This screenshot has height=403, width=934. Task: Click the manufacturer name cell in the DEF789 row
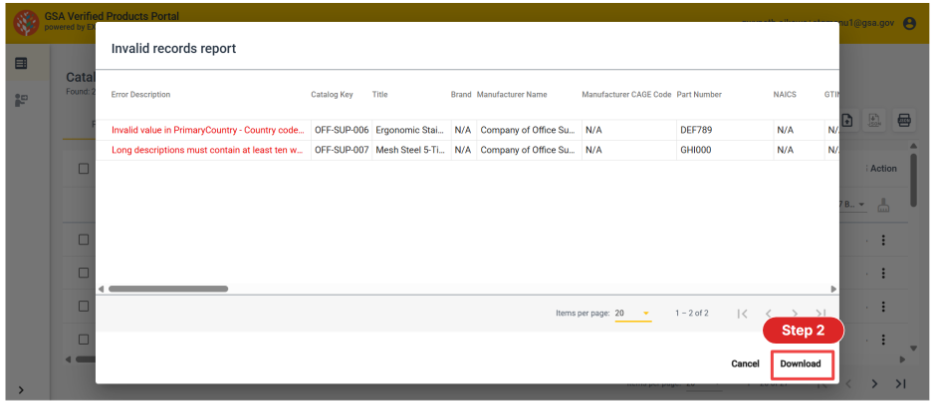coord(528,130)
